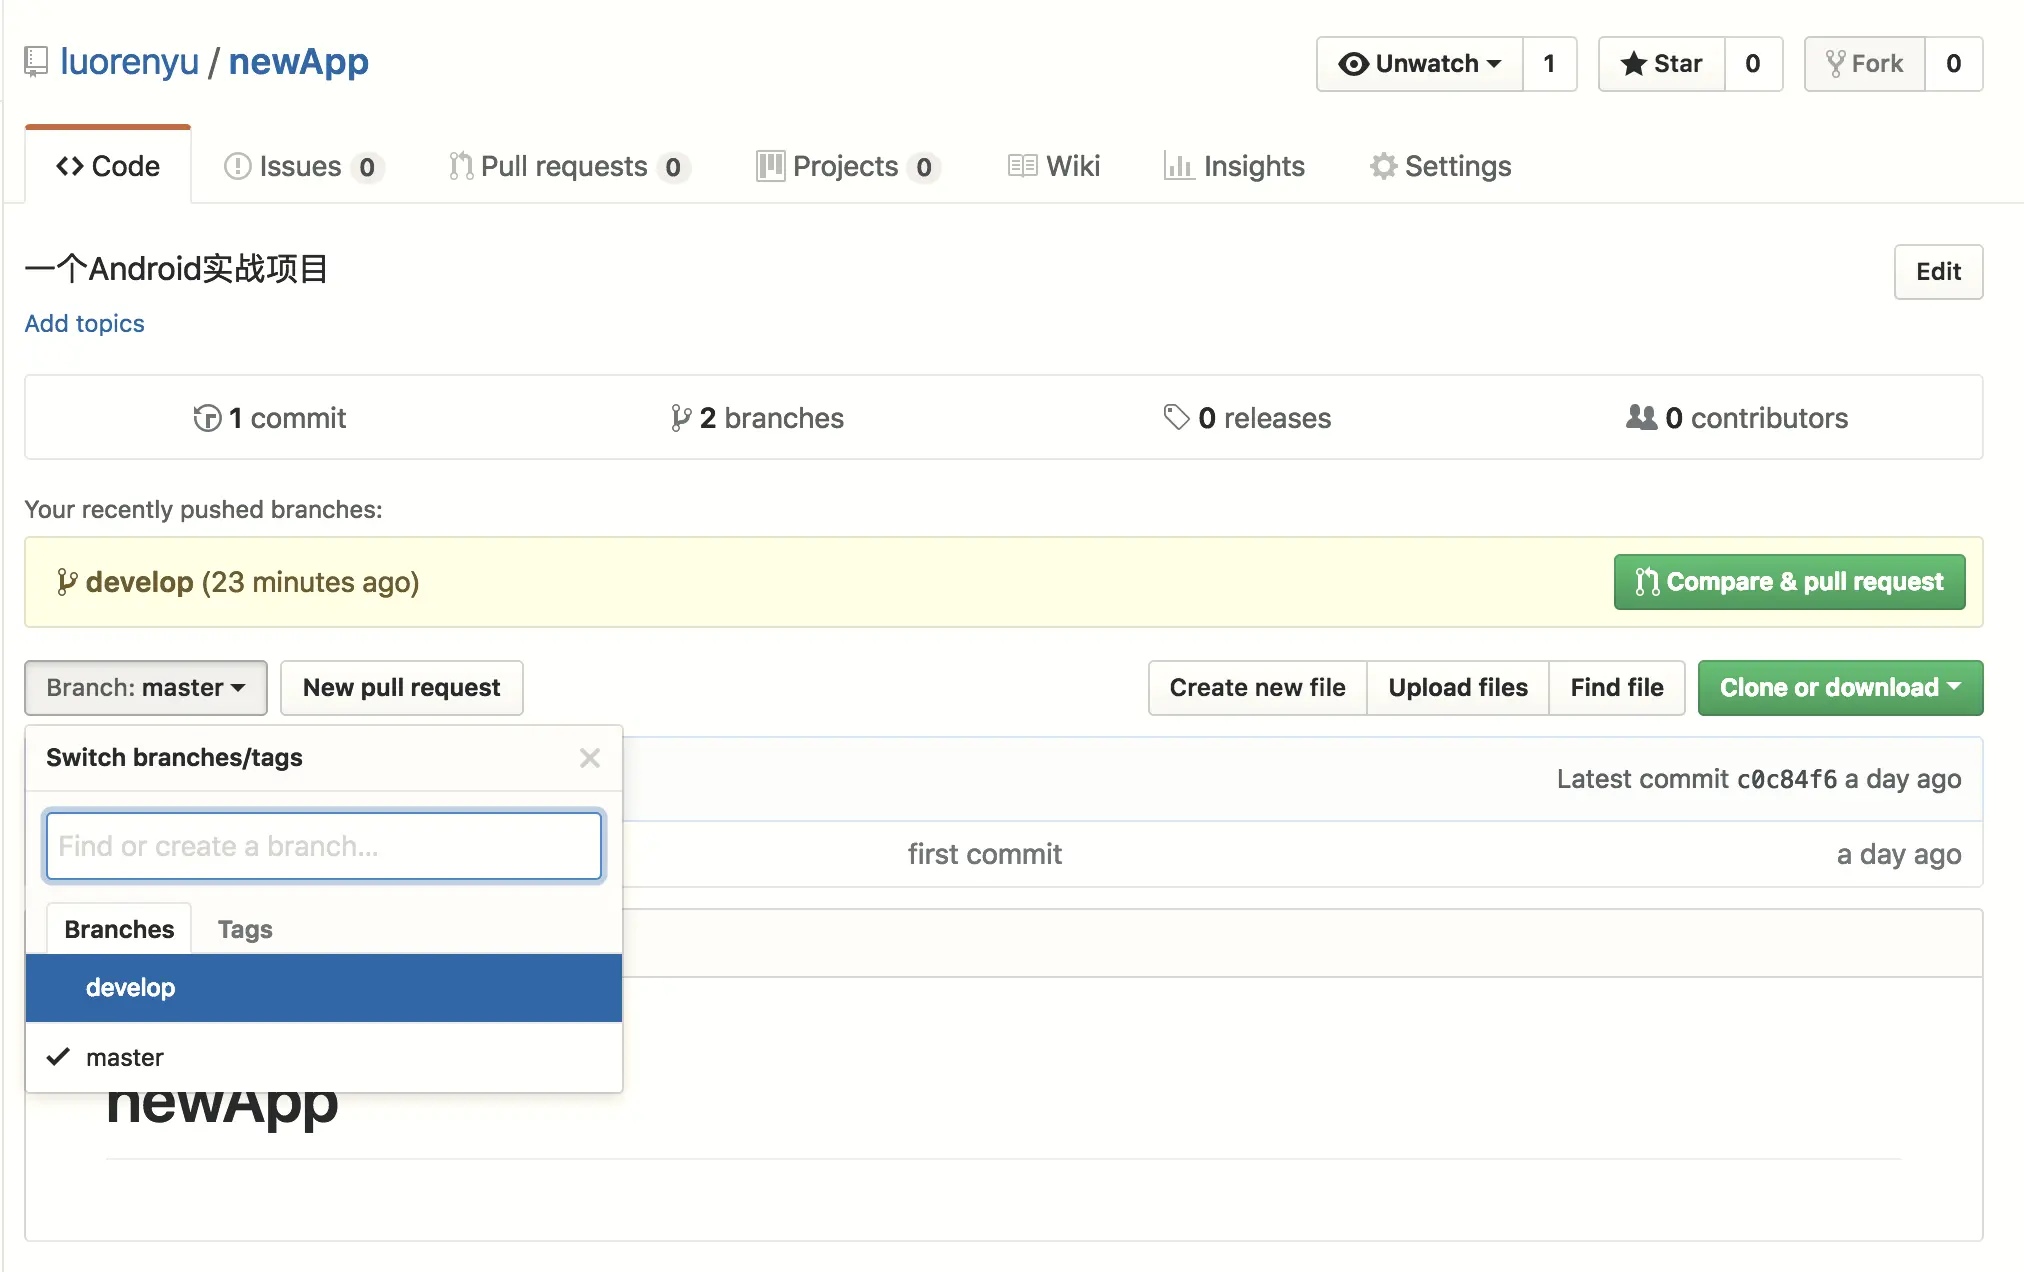This screenshot has width=2024, height=1272.
Task: Toggle the Branch: master dropdown
Action: [146, 688]
